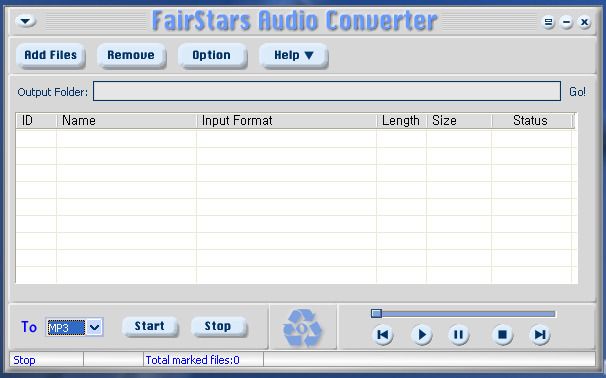
Task: Pause audio playback
Action: [x=458, y=335]
